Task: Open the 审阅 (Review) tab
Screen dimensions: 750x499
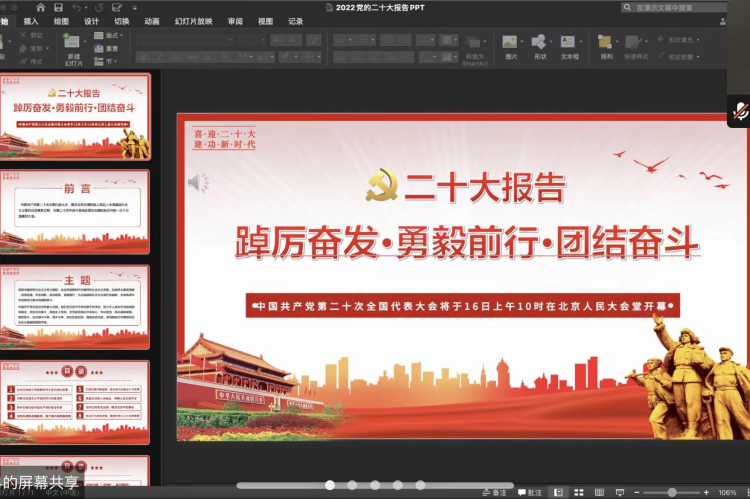Action: [x=235, y=21]
